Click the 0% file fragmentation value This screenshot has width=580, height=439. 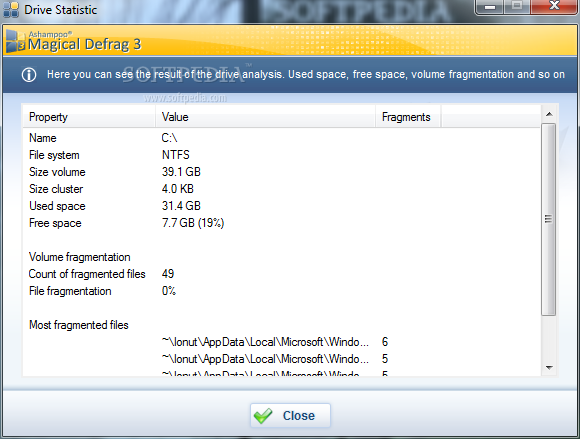169,291
